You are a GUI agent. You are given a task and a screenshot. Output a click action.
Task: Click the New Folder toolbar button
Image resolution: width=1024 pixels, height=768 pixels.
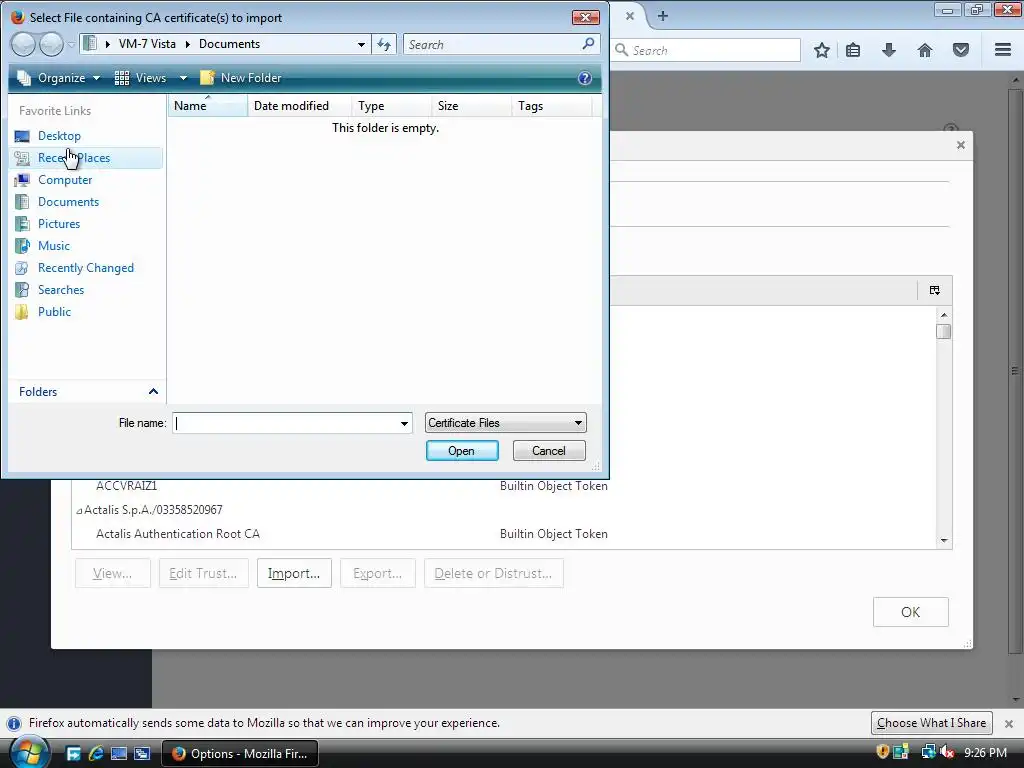tap(241, 78)
